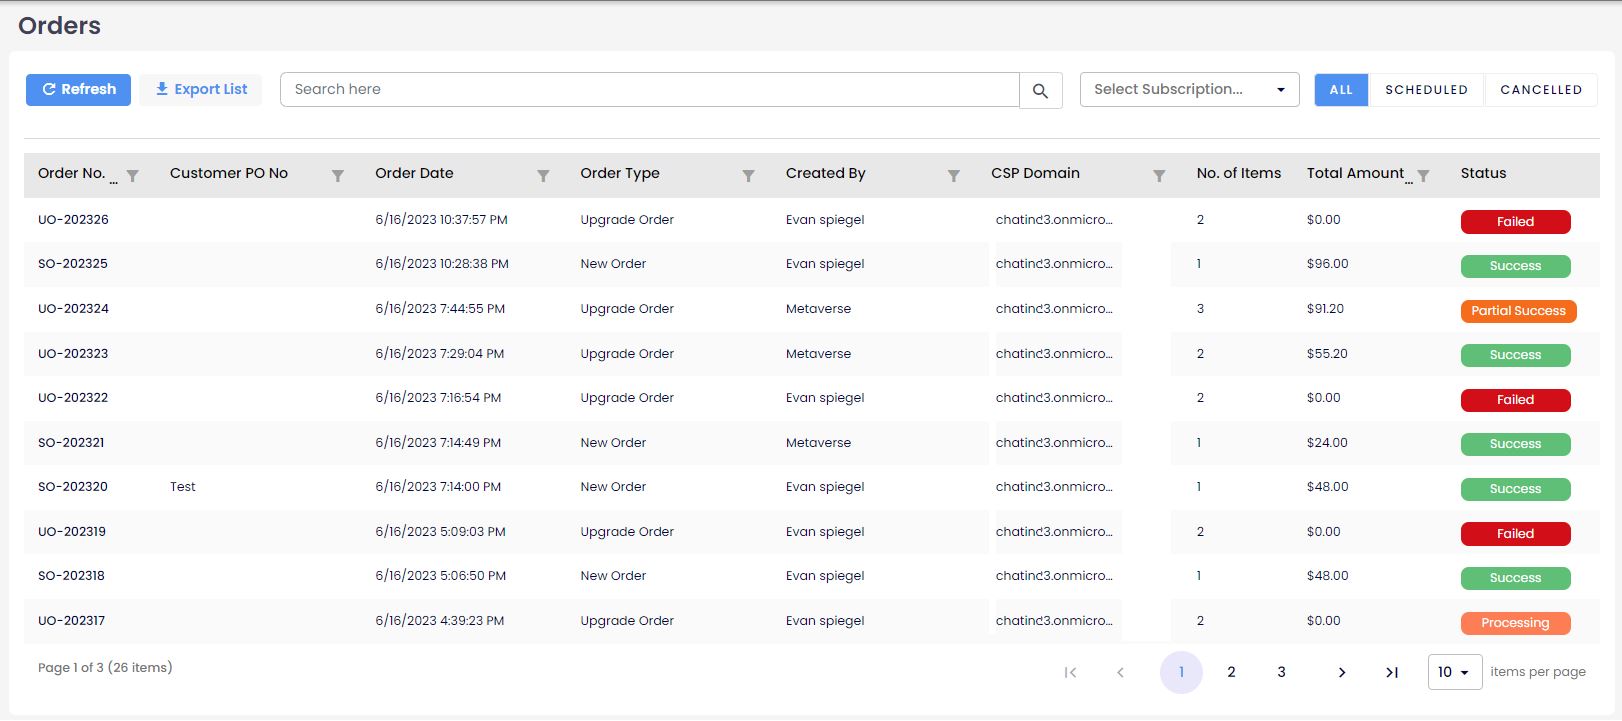
Task: Open order UO-202317
Action: 71,621
